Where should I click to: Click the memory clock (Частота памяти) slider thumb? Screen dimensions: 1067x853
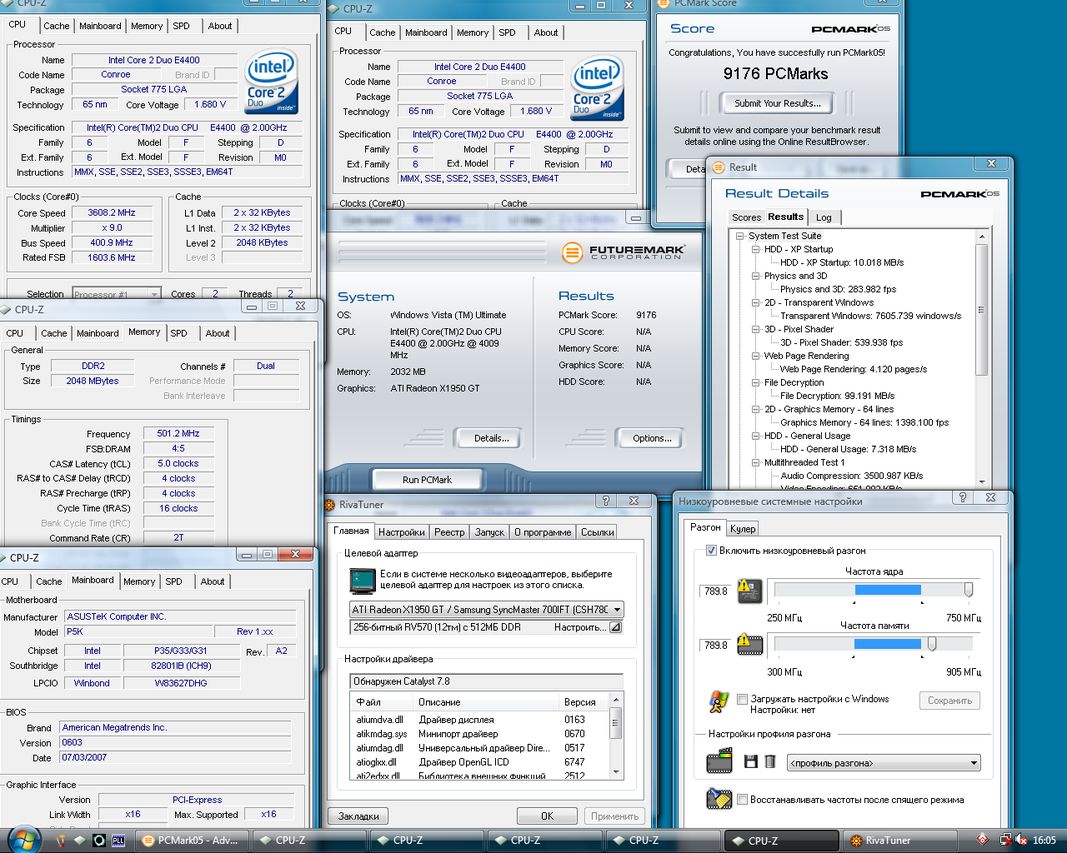pyautogui.click(x=932, y=643)
